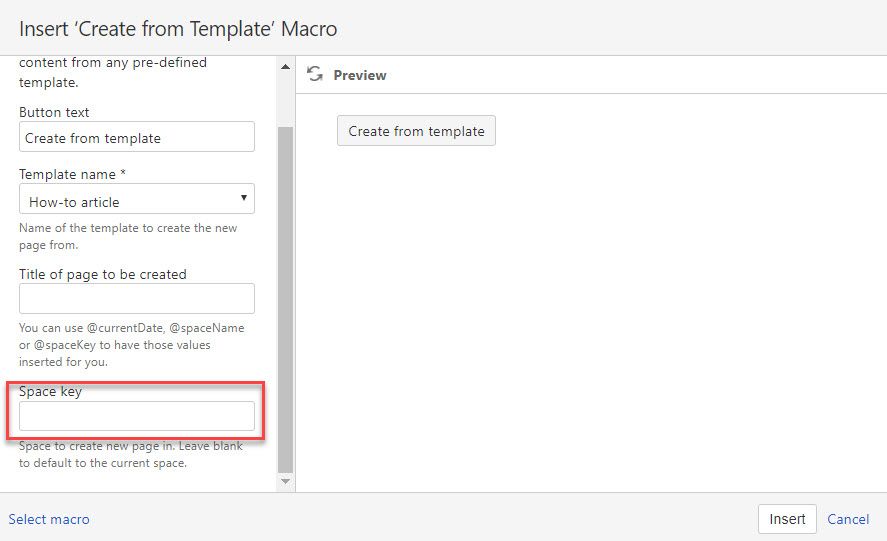
Task: Click the 'Button text' label
Action: (x=54, y=112)
